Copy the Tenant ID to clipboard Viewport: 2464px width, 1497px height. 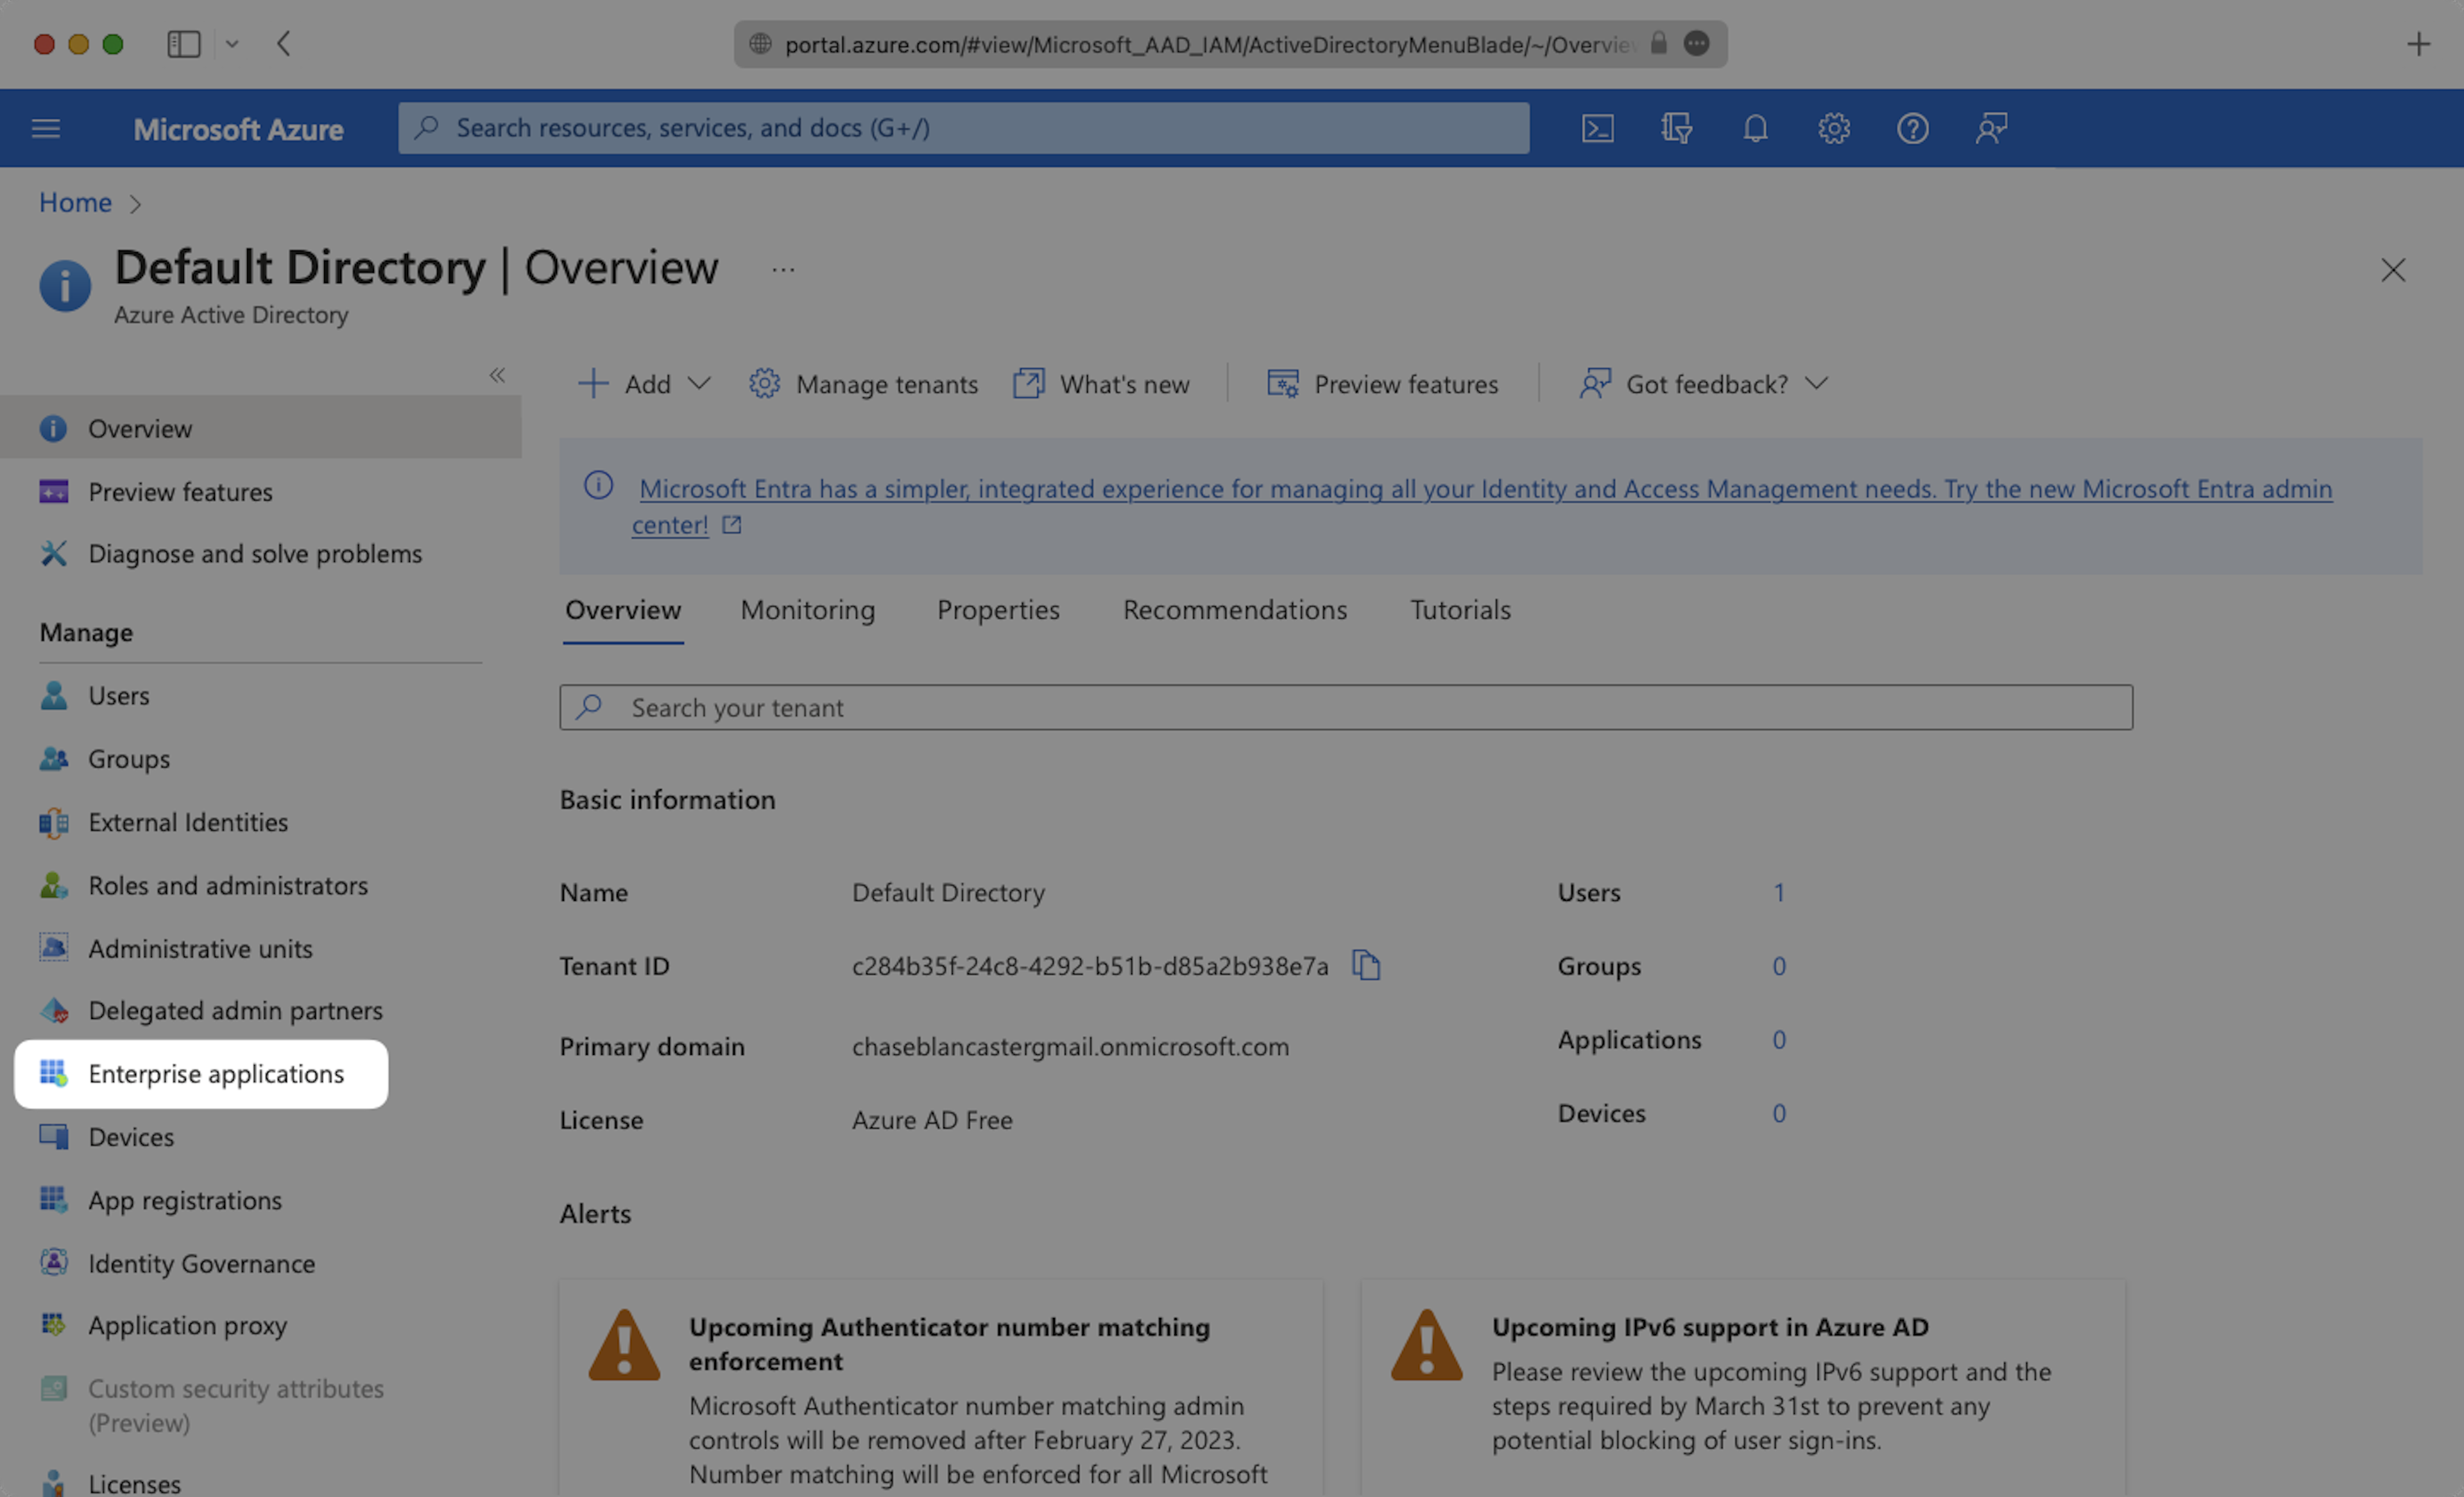(1366, 965)
